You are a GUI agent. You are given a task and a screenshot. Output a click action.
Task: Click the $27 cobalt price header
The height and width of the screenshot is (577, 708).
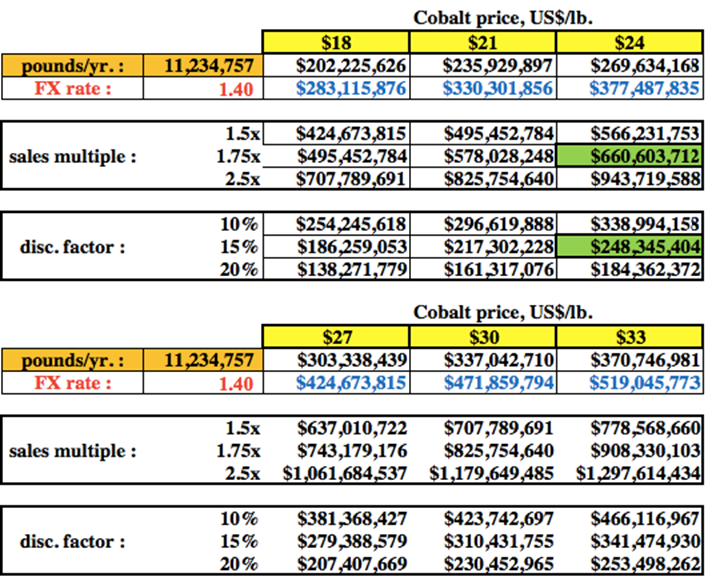[335, 333]
